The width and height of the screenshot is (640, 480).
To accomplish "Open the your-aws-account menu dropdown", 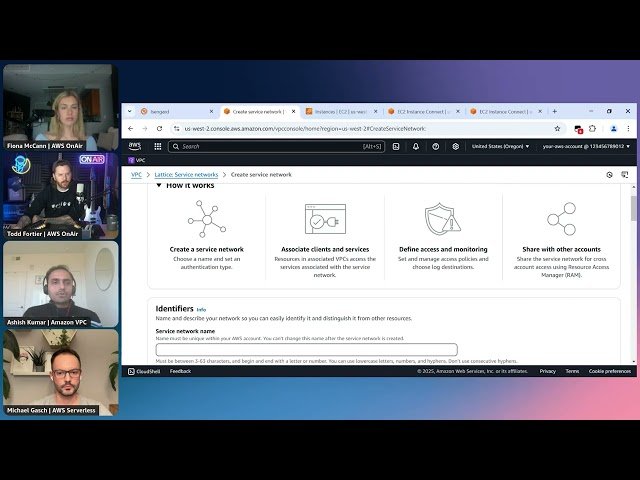I will click(x=586, y=146).
